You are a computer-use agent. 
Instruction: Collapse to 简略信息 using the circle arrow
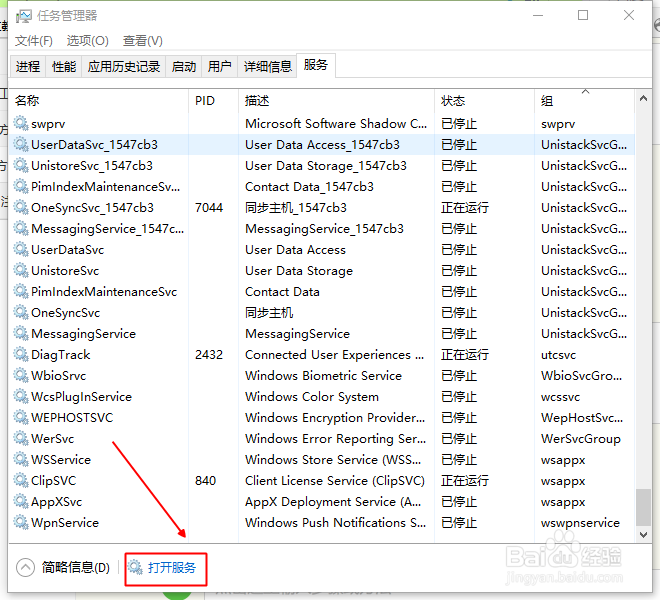(x=25, y=567)
